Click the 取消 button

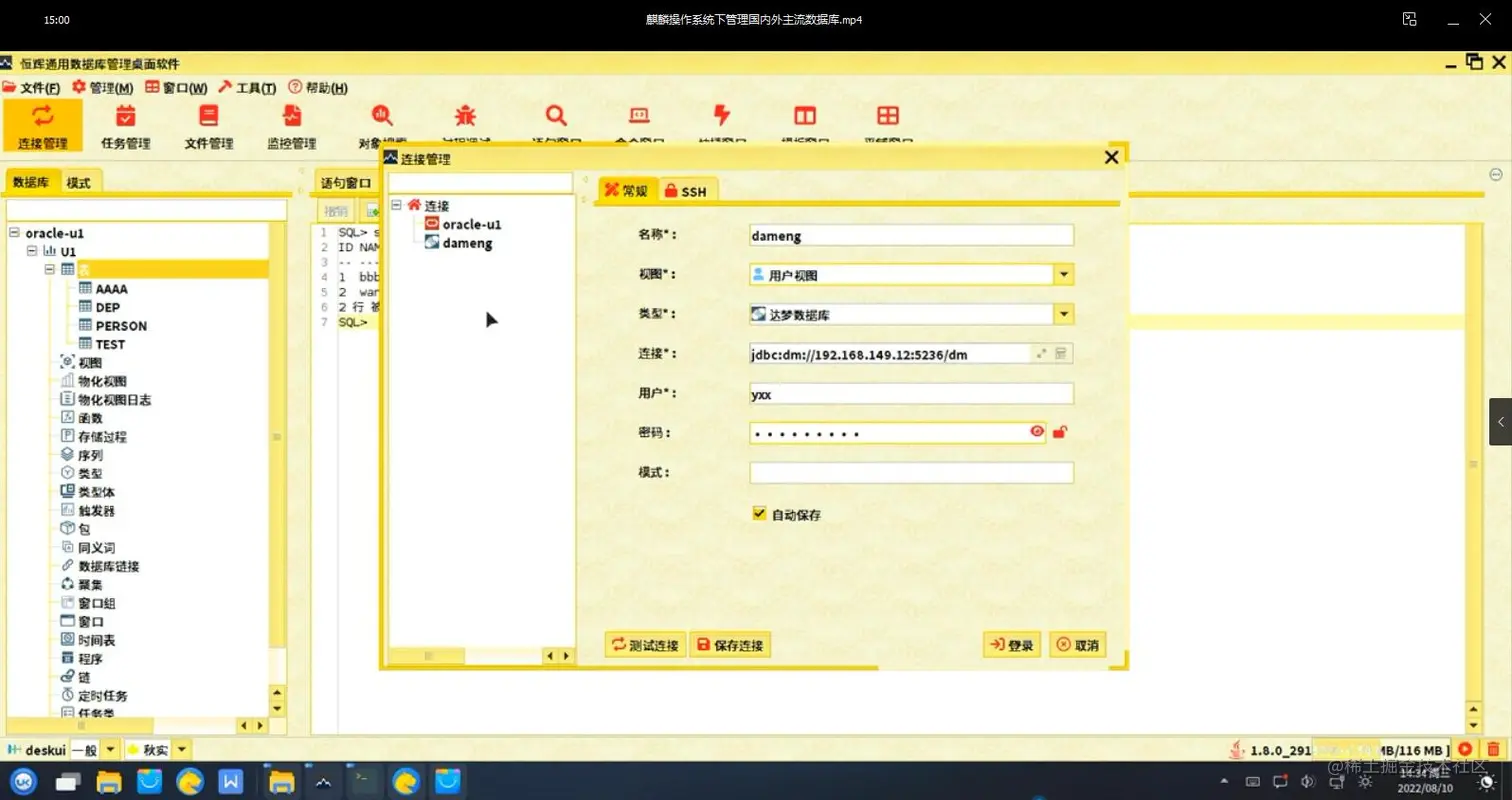tap(1078, 645)
